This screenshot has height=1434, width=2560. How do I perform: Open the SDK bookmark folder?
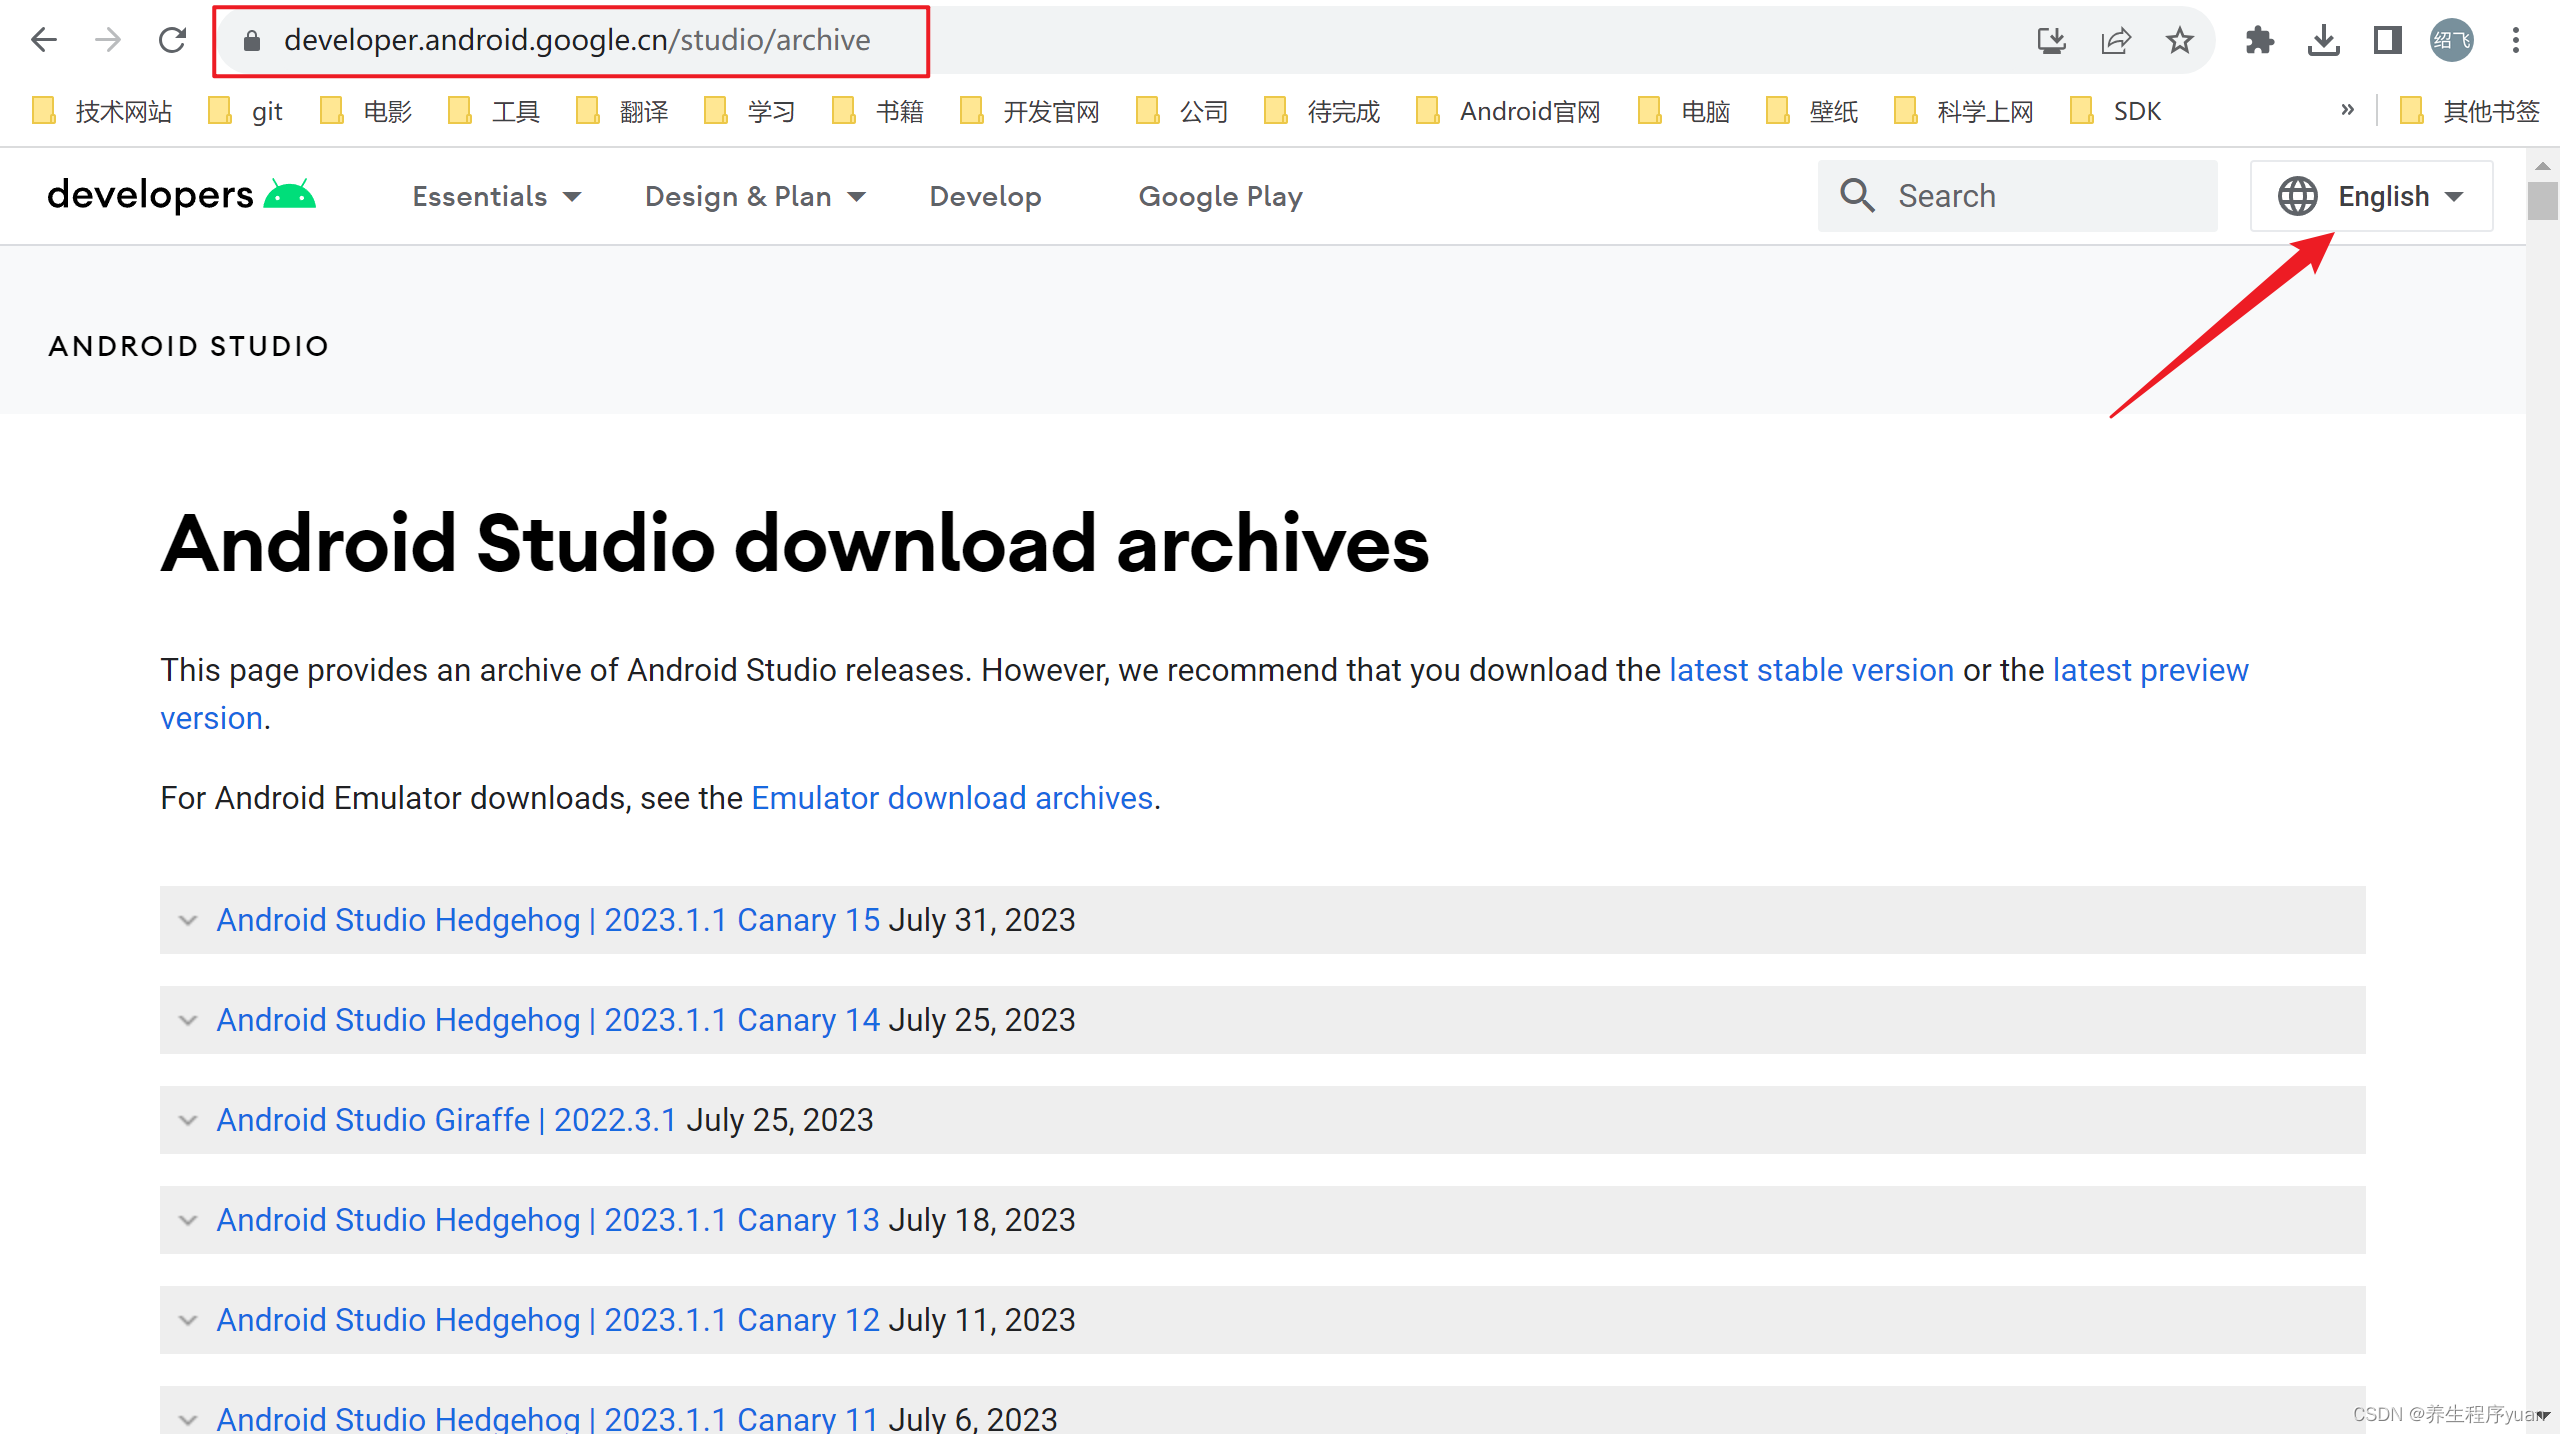pos(2116,111)
